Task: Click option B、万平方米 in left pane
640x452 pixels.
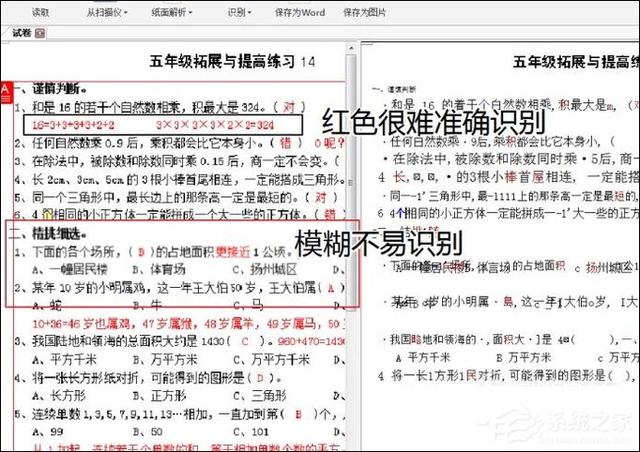Action: pyautogui.click(x=165, y=360)
